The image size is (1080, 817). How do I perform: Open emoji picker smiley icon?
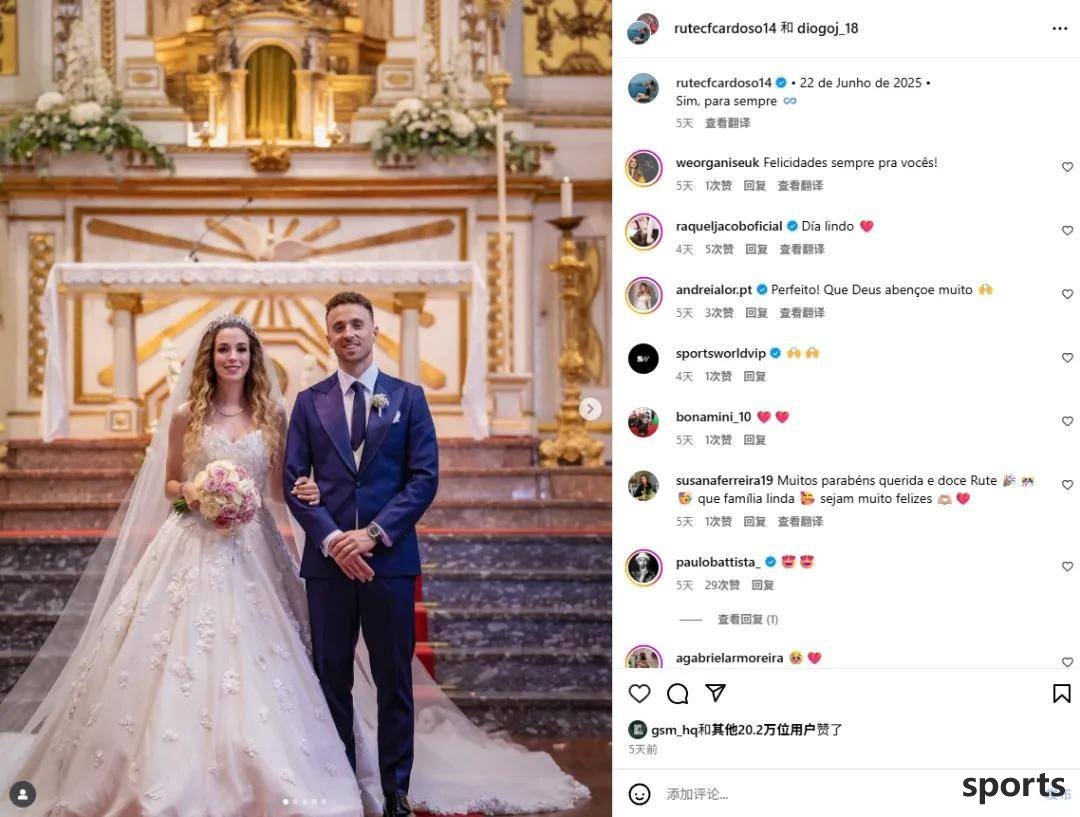click(639, 794)
